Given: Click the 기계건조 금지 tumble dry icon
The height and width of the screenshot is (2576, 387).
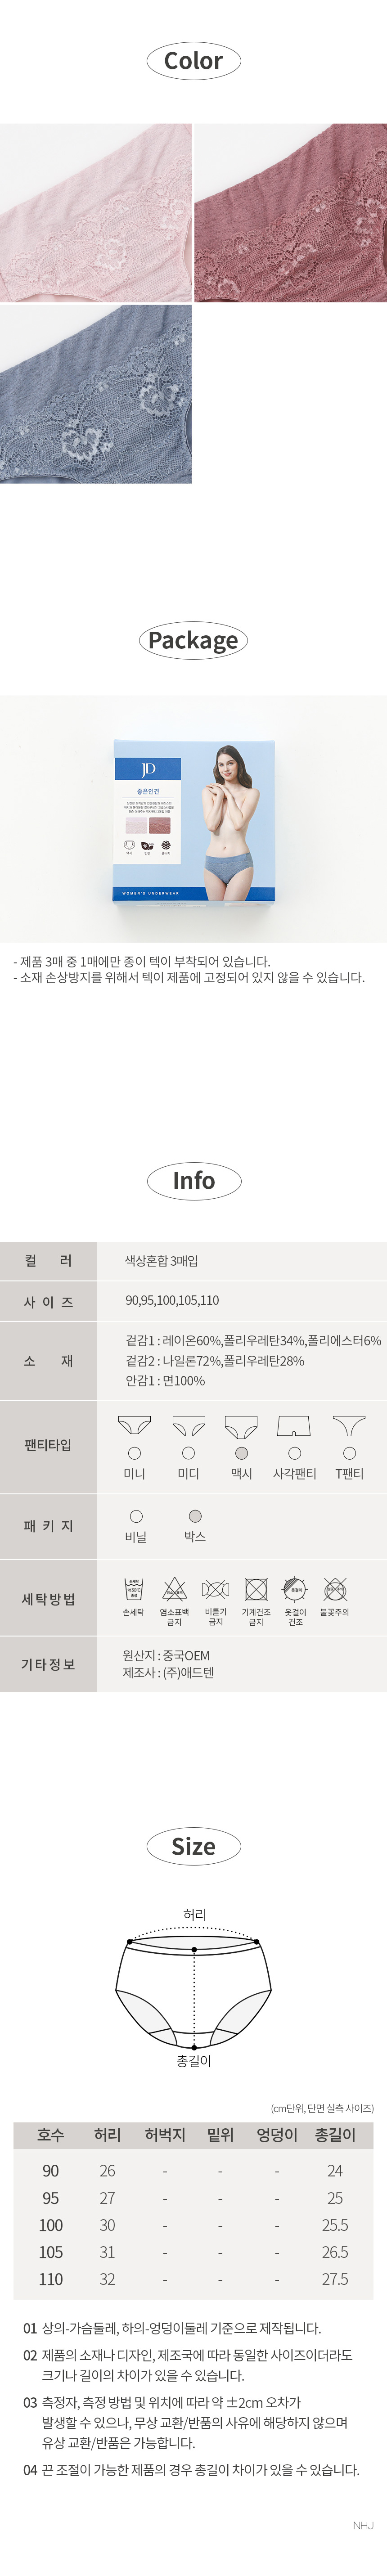Looking at the screenshot, I should [256, 1588].
